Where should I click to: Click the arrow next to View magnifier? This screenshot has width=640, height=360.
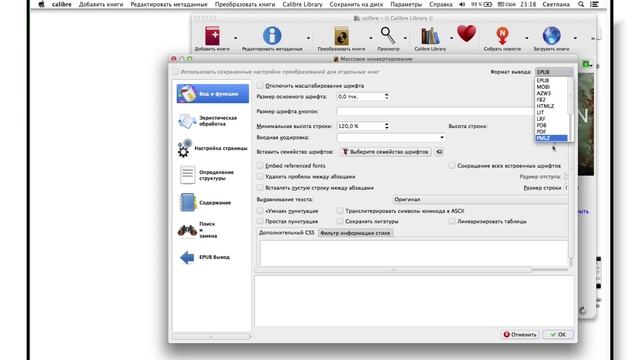(x=405, y=38)
